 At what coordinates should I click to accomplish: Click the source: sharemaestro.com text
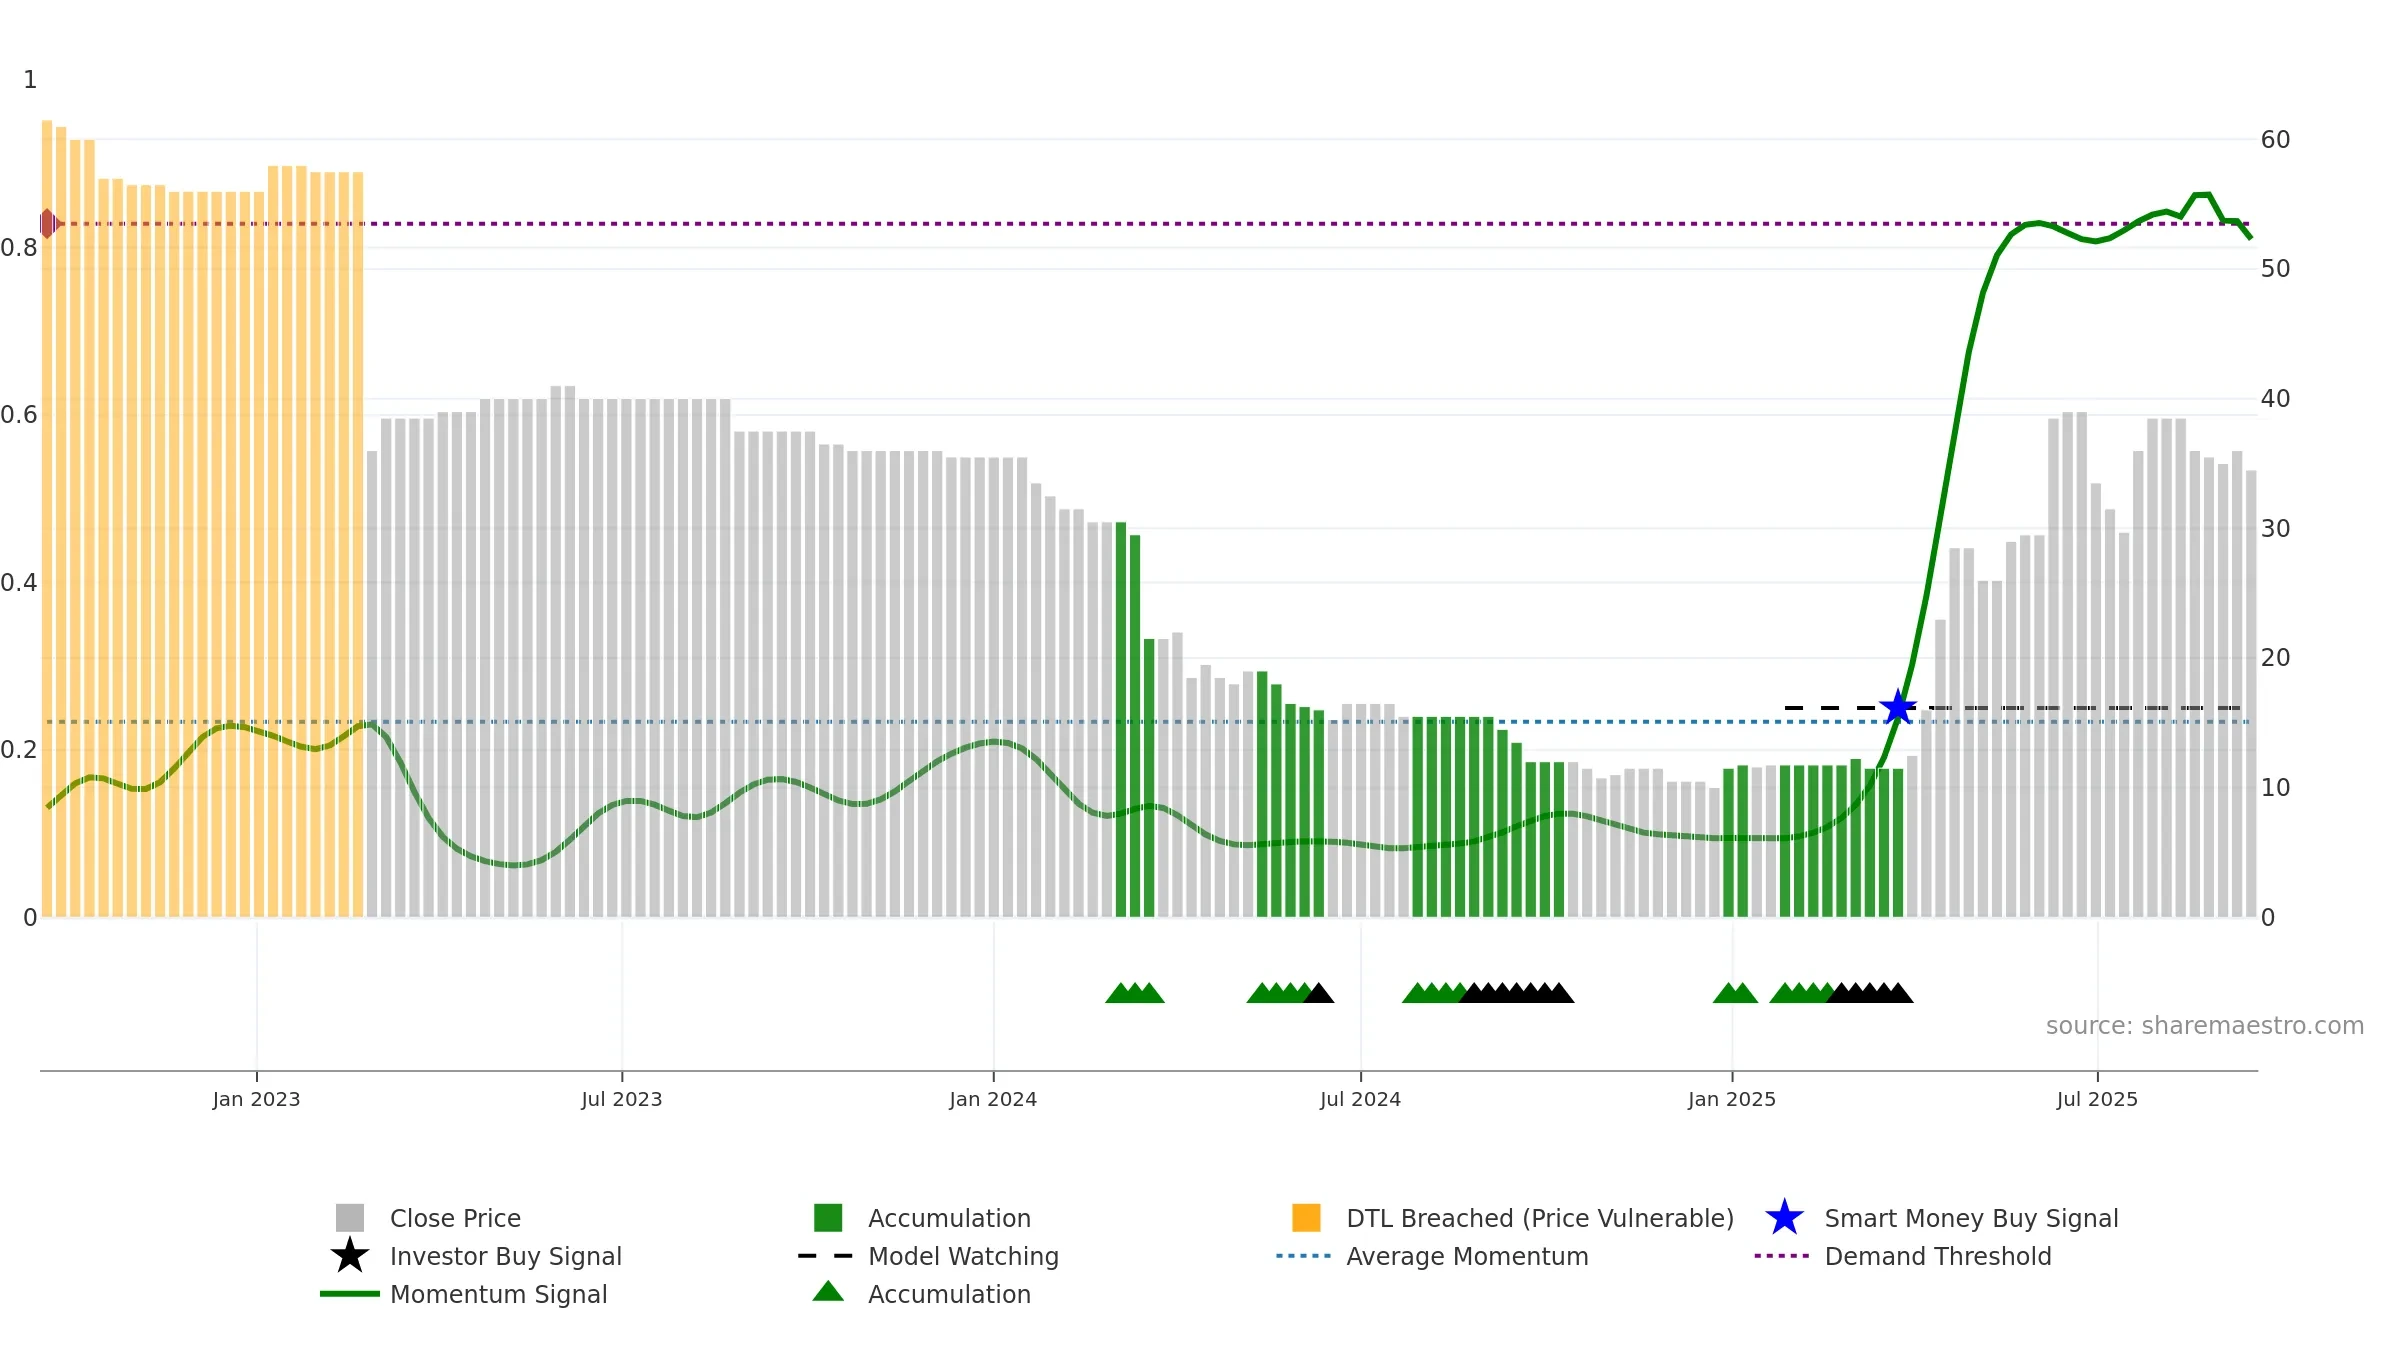tap(2205, 1026)
